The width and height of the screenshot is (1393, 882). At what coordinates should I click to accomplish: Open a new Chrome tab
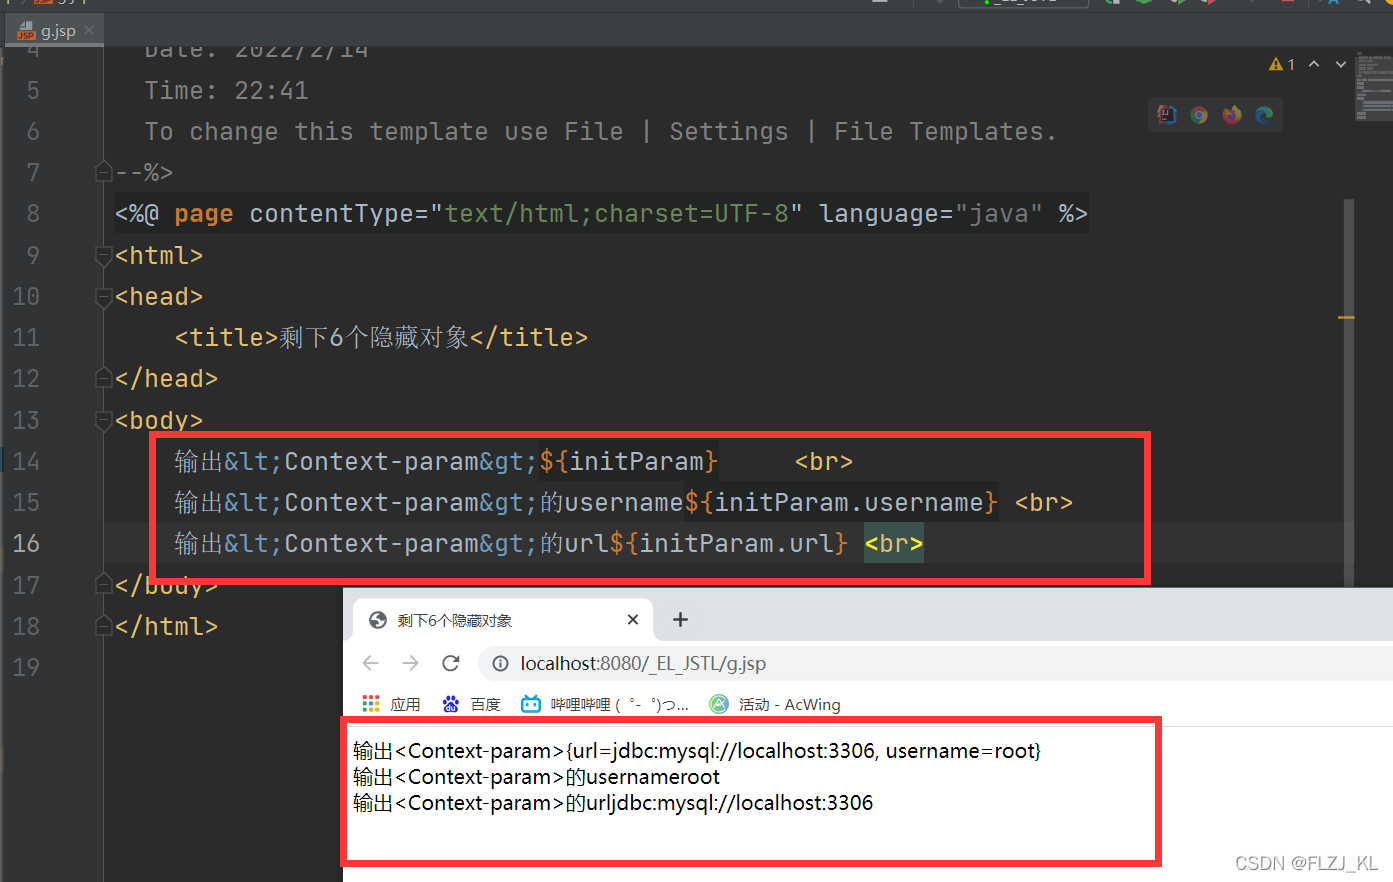pyautogui.click(x=680, y=620)
